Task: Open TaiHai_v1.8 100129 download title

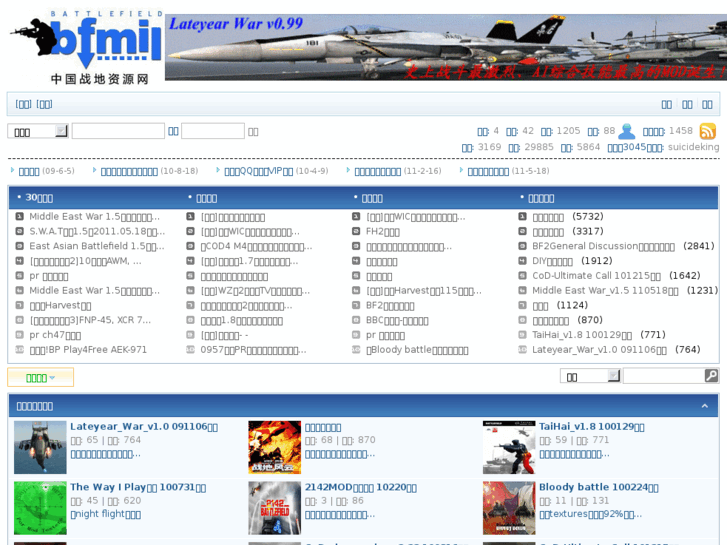Action: [x=592, y=427]
